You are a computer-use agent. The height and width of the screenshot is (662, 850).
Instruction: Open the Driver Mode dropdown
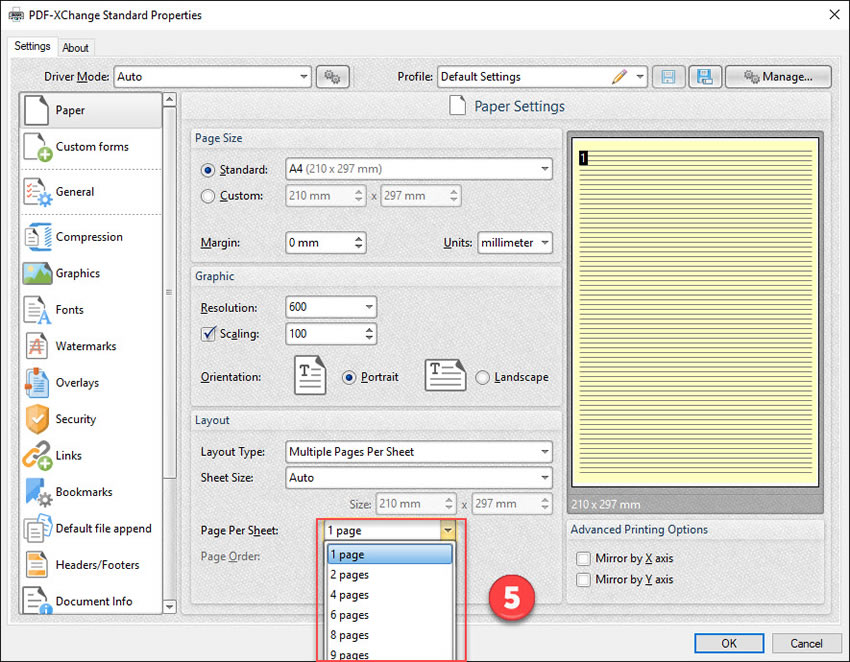coord(212,76)
